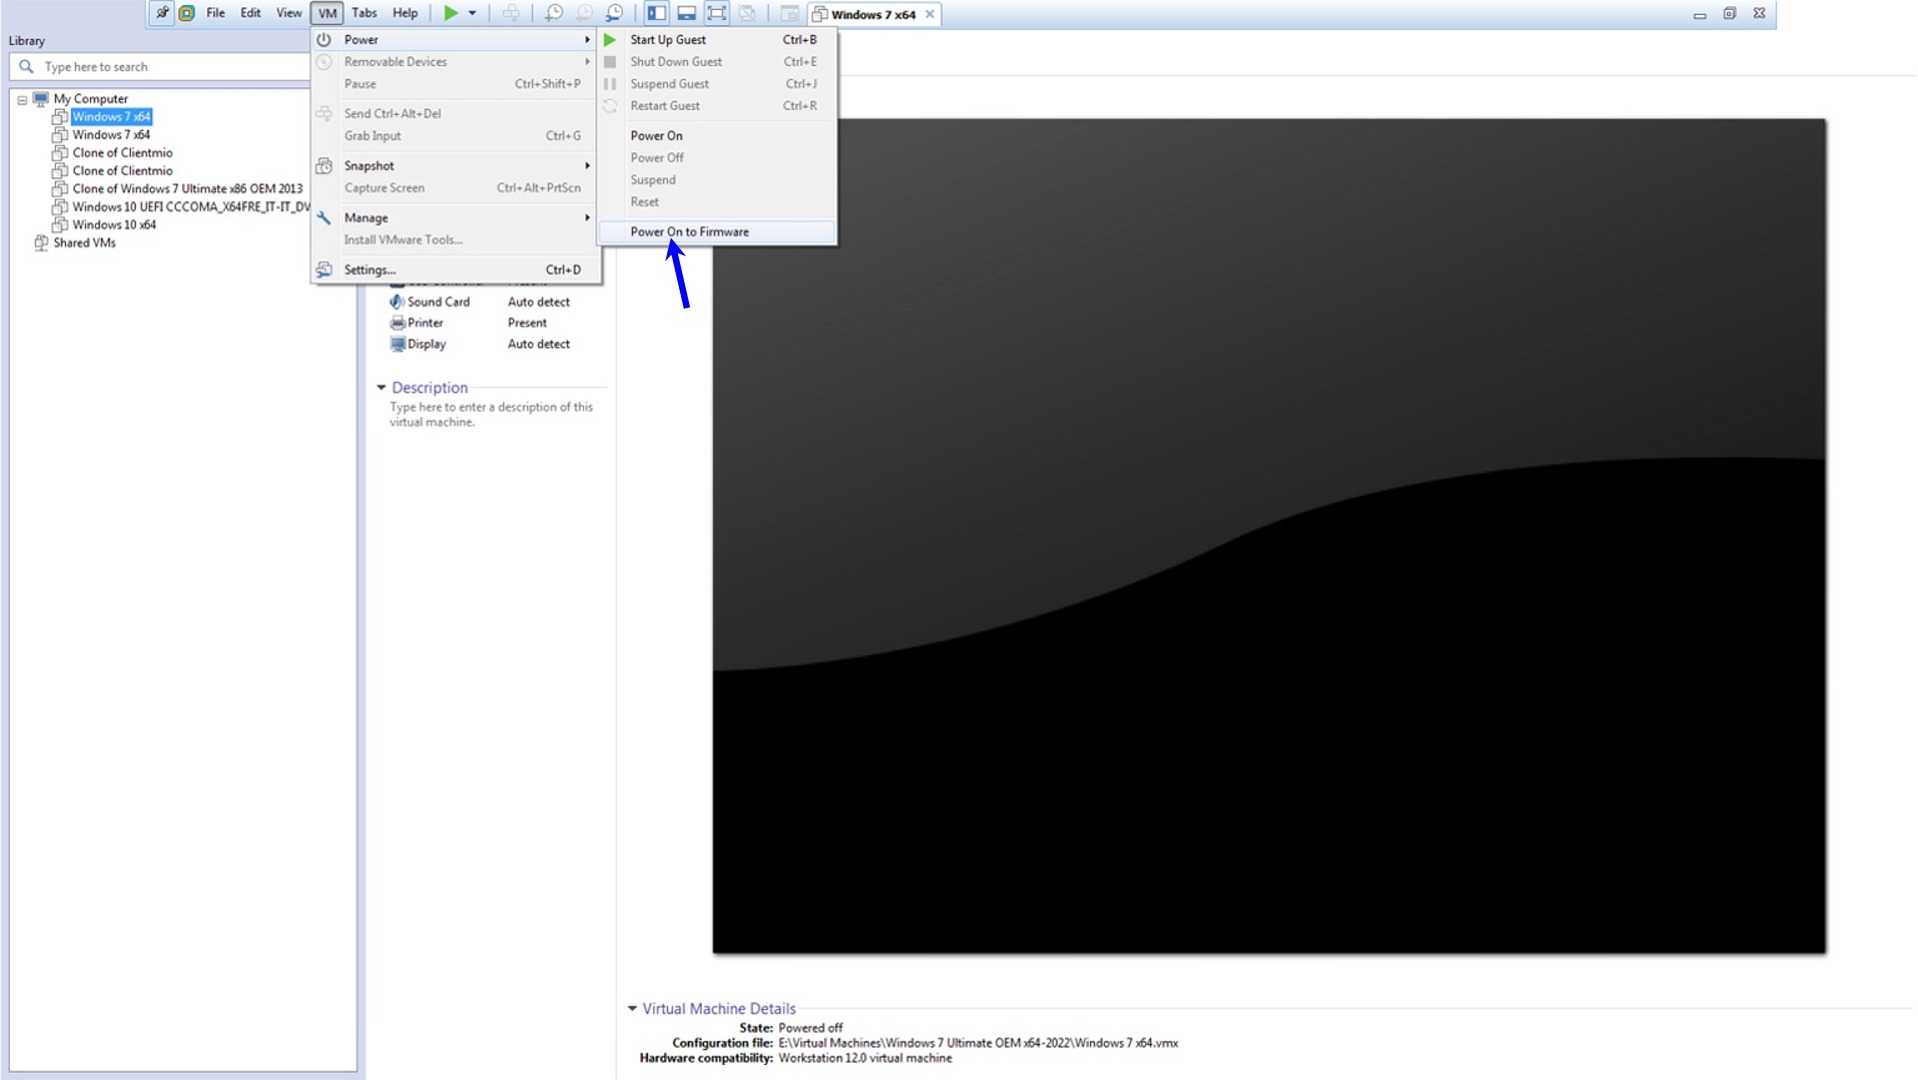Image resolution: width=1918 pixels, height=1080 pixels.
Task: Click the Sound Card device entry
Action: pos(438,302)
